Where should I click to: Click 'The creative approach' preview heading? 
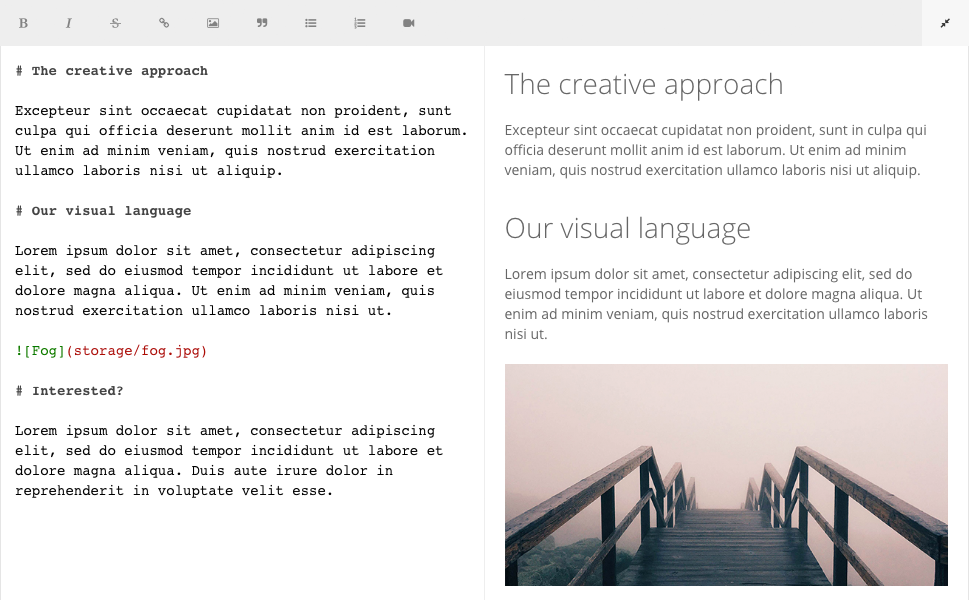point(644,85)
